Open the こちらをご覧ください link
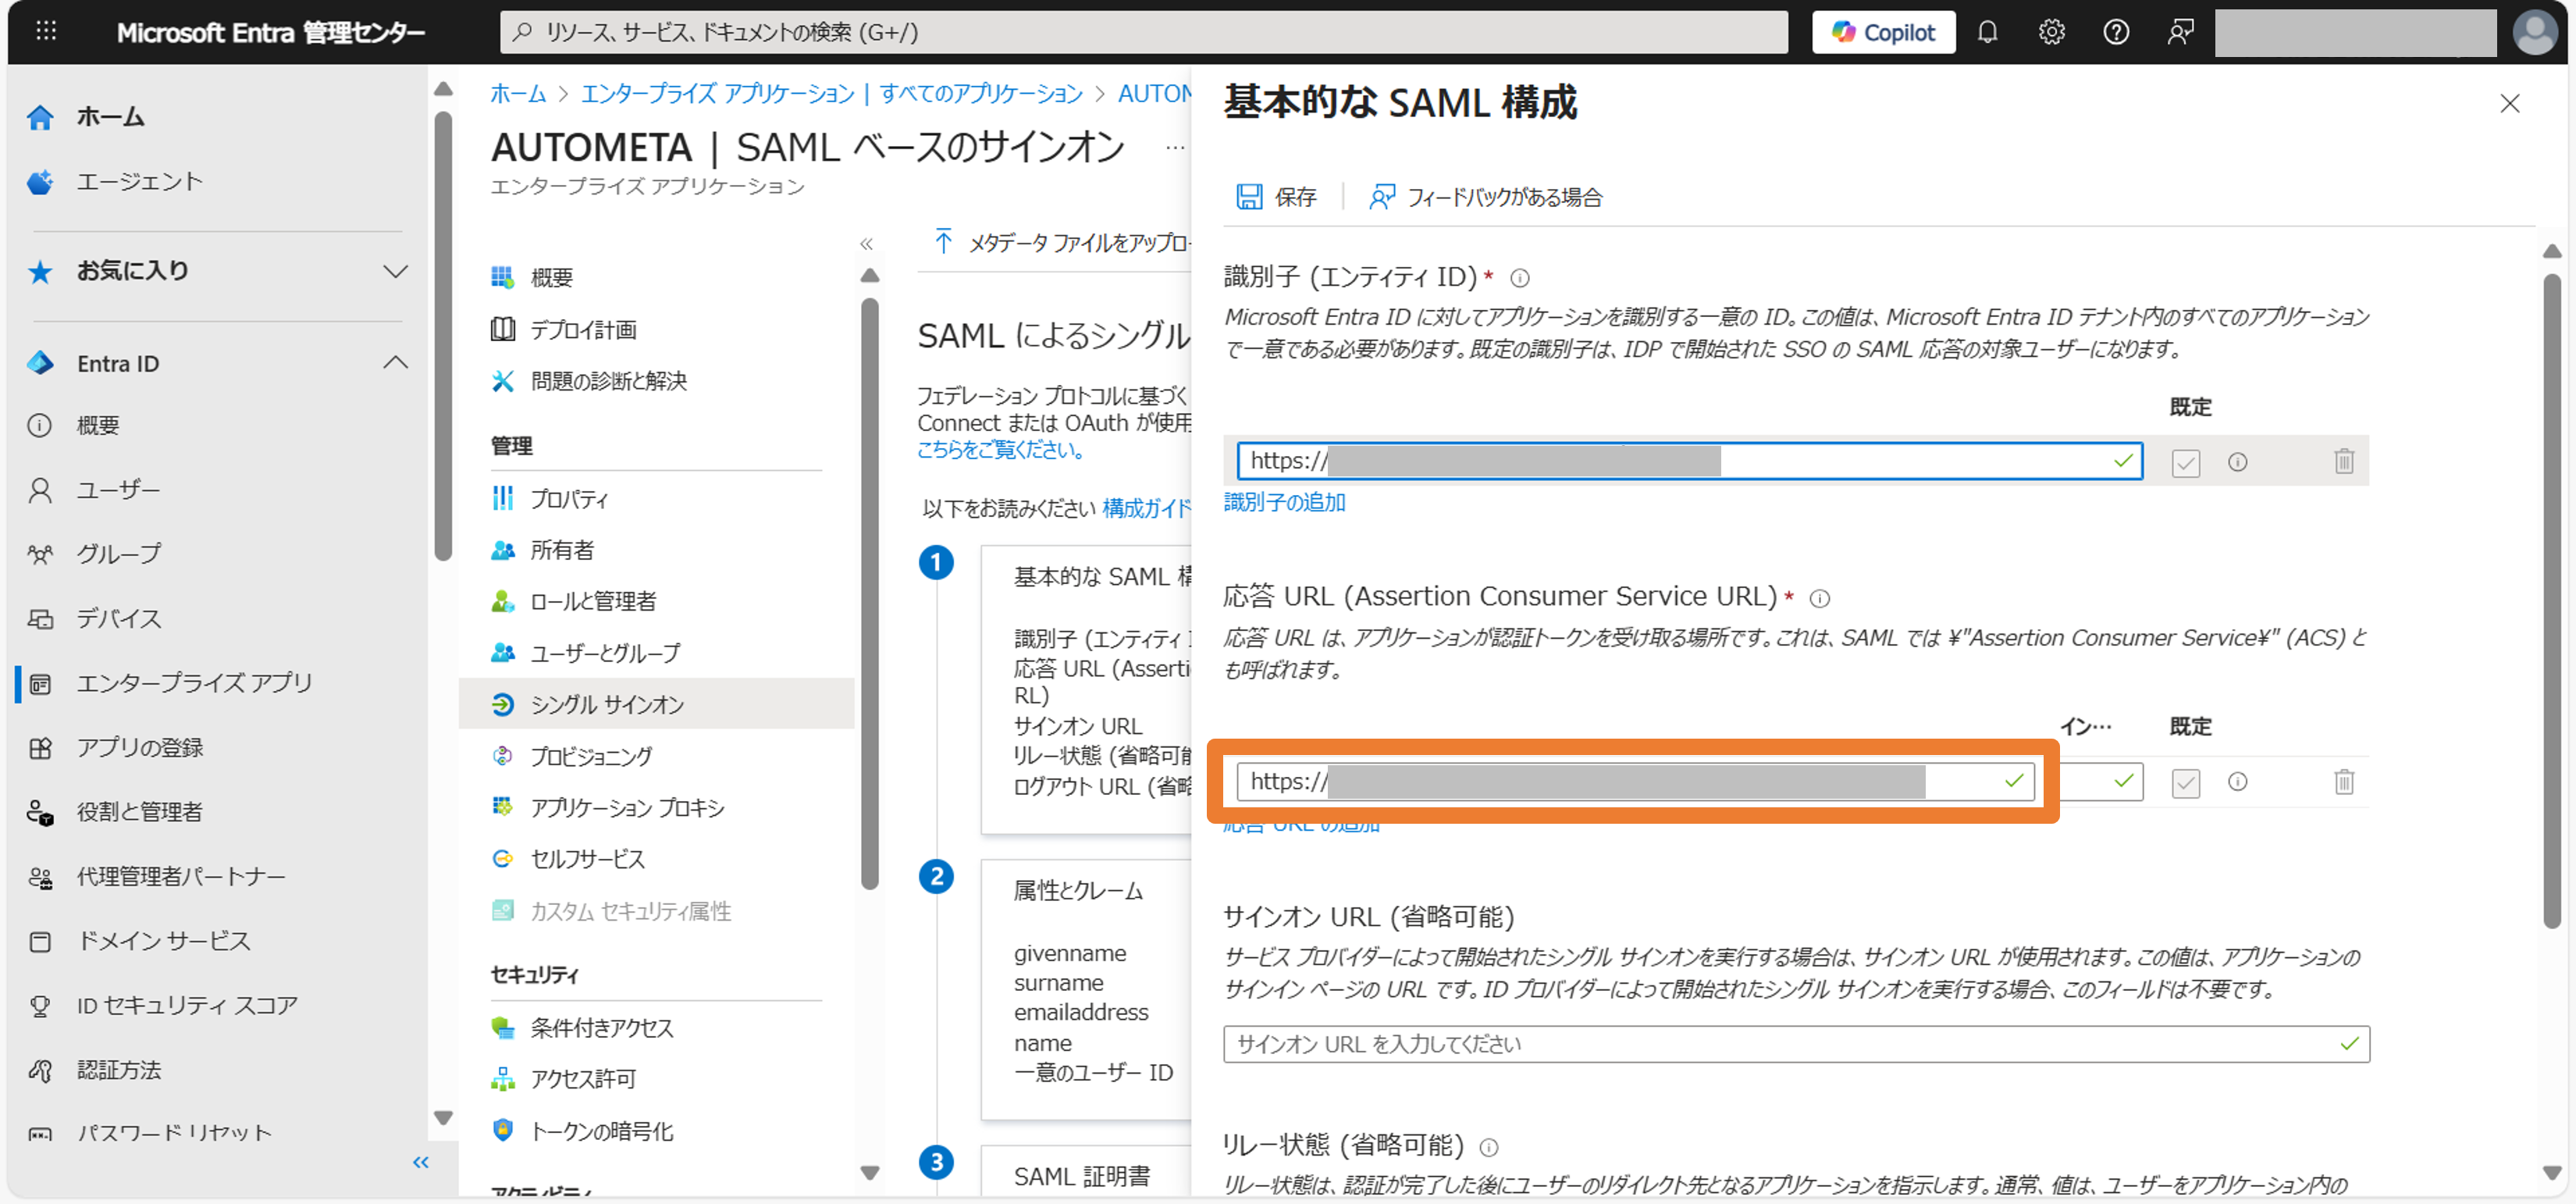 tap(1002, 450)
